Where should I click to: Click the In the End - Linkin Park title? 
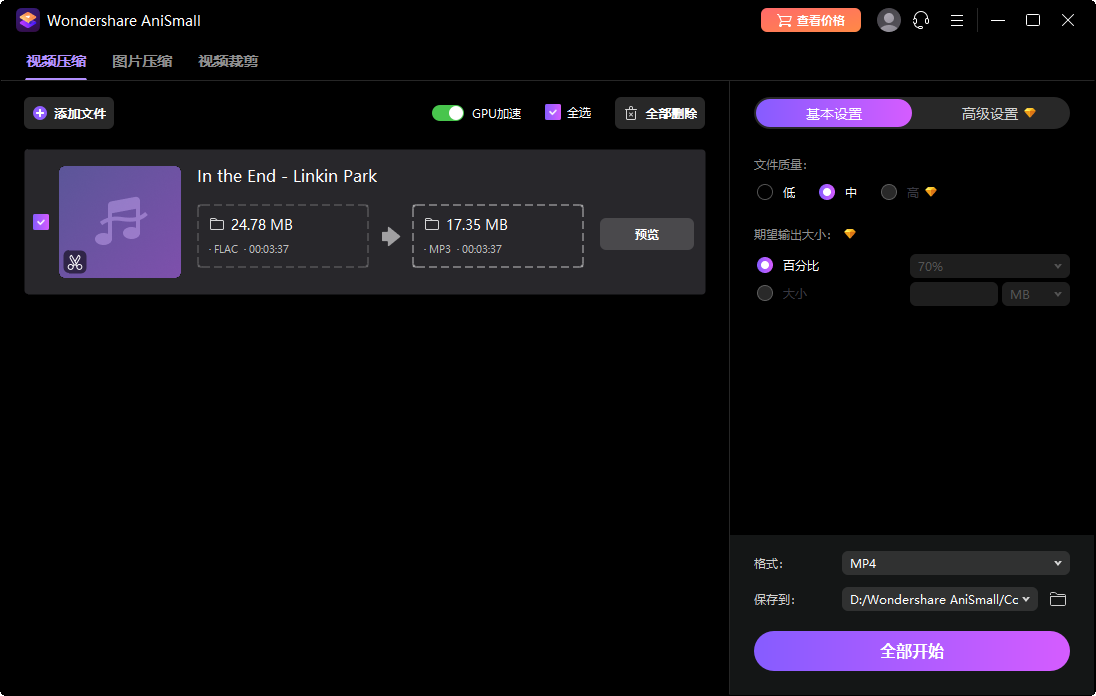(x=287, y=176)
